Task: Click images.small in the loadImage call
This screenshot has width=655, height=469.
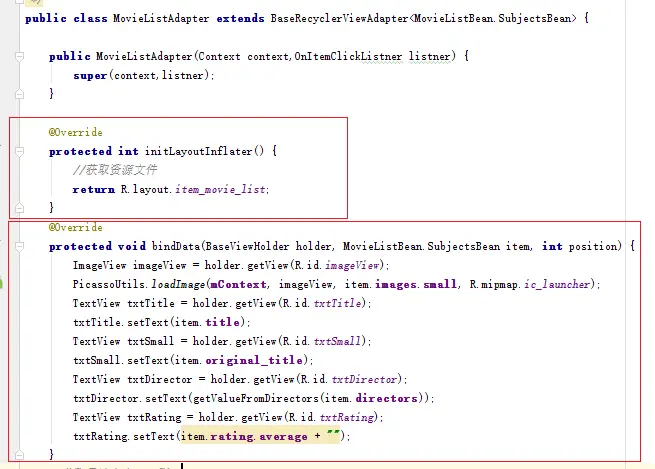Action: (x=416, y=284)
